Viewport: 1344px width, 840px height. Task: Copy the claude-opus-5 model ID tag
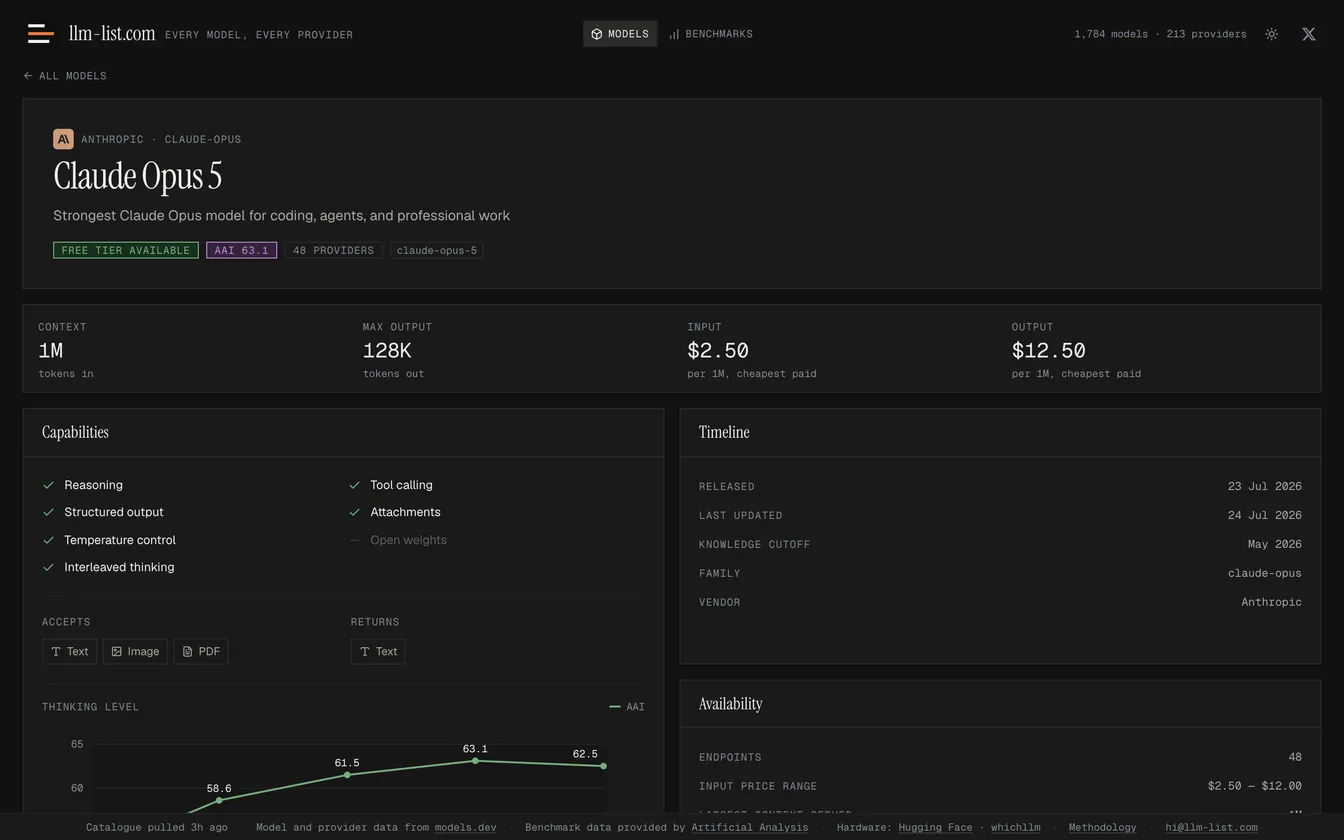pos(437,250)
